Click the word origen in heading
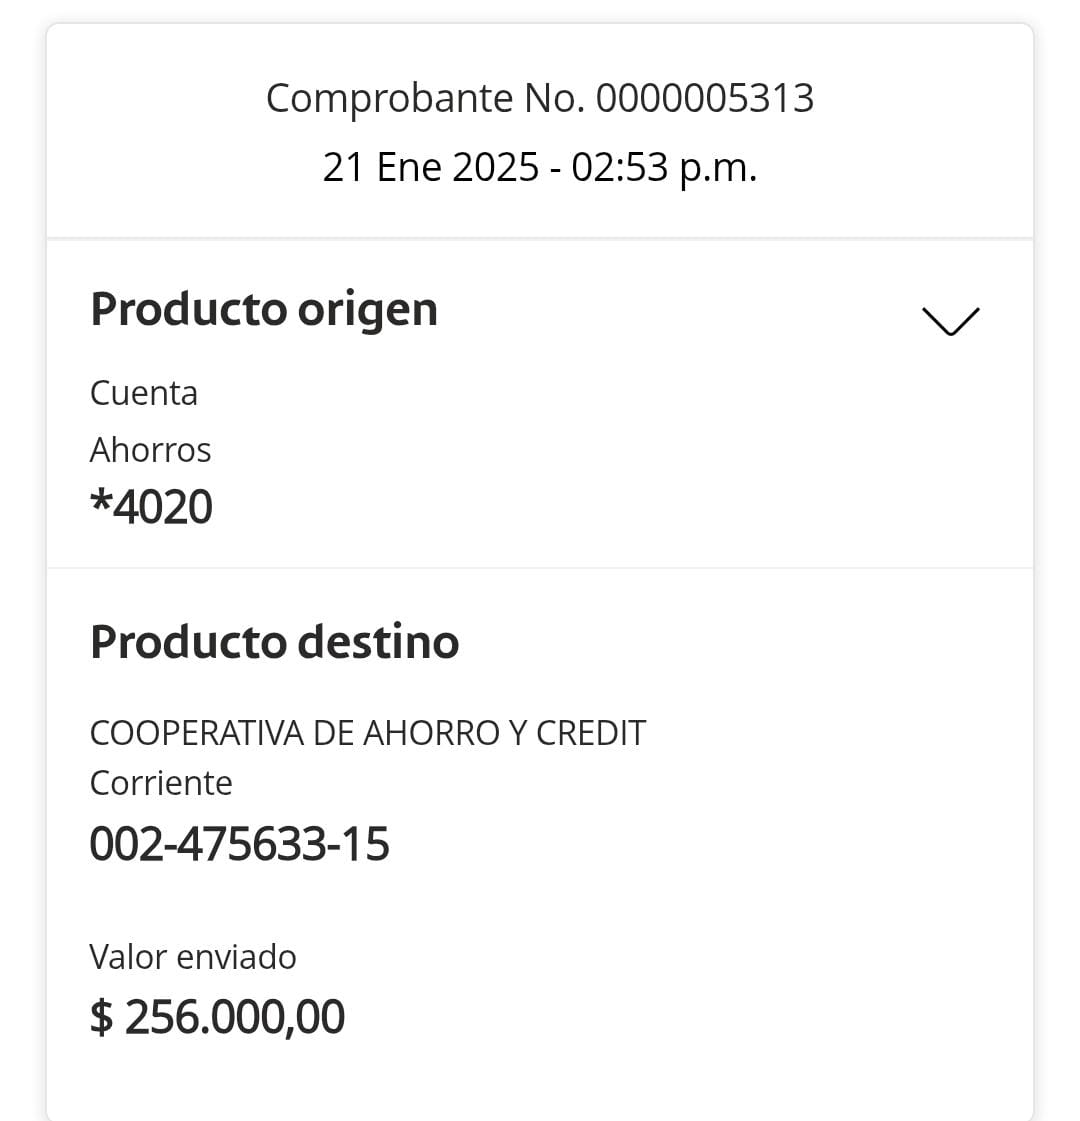This screenshot has width=1080, height=1121. (367, 310)
